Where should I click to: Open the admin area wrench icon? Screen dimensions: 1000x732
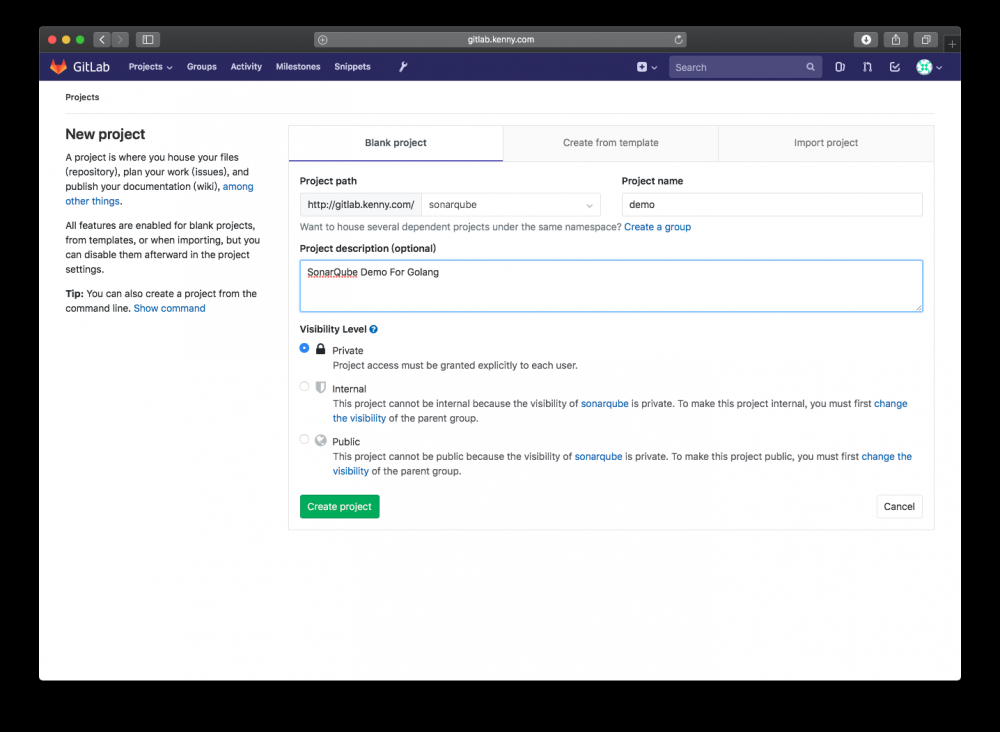pyautogui.click(x=403, y=67)
